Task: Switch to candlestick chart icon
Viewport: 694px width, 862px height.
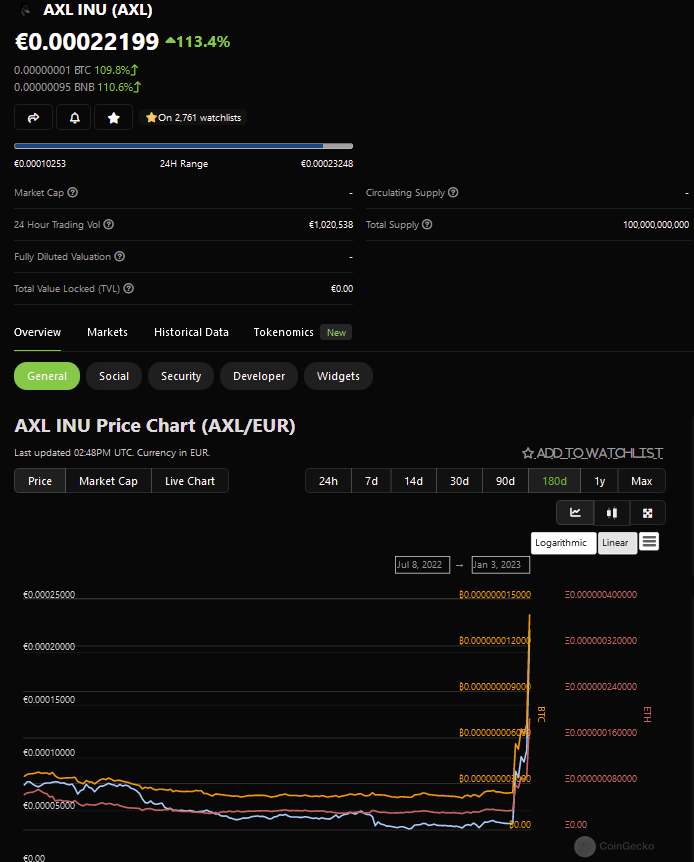Action: click(x=612, y=512)
